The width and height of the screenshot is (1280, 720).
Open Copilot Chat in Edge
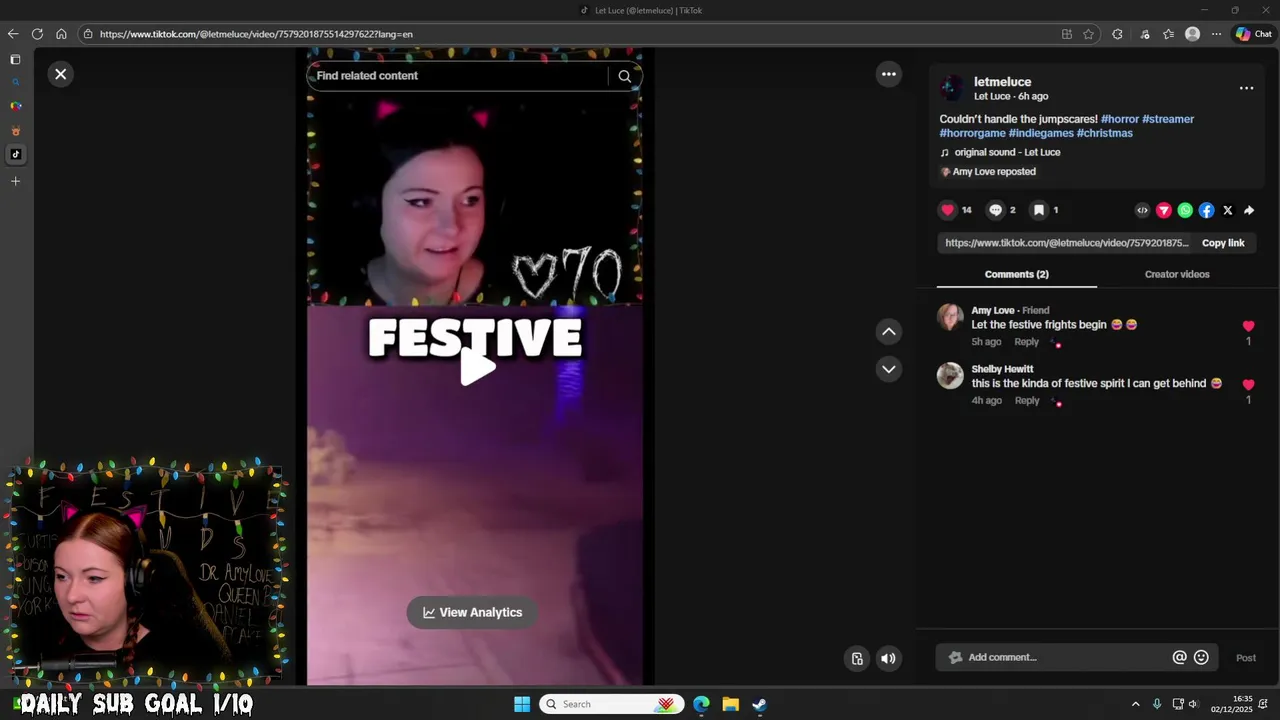1254,34
